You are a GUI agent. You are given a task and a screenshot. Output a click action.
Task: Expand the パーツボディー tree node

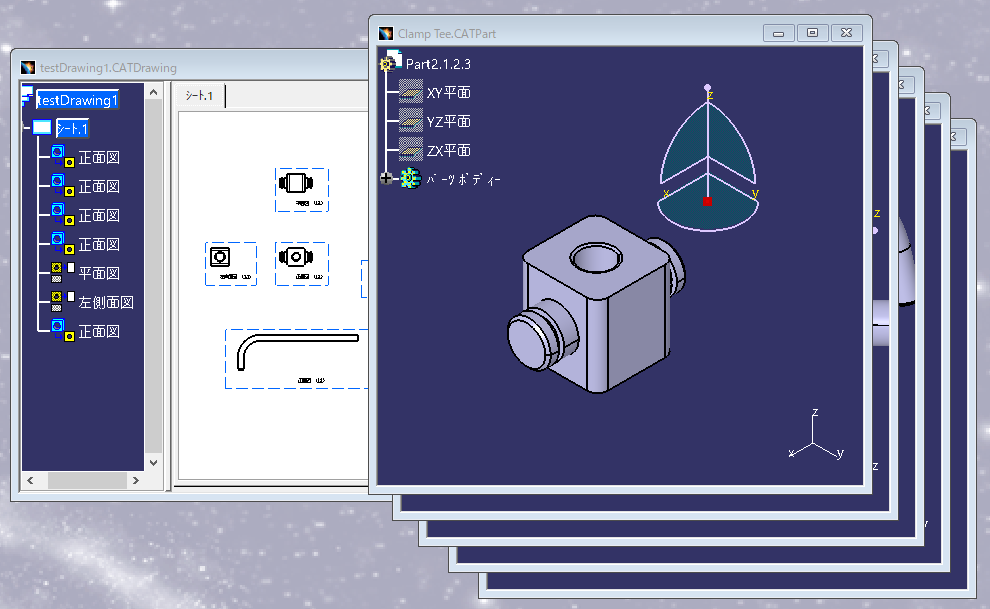click(x=386, y=178)
